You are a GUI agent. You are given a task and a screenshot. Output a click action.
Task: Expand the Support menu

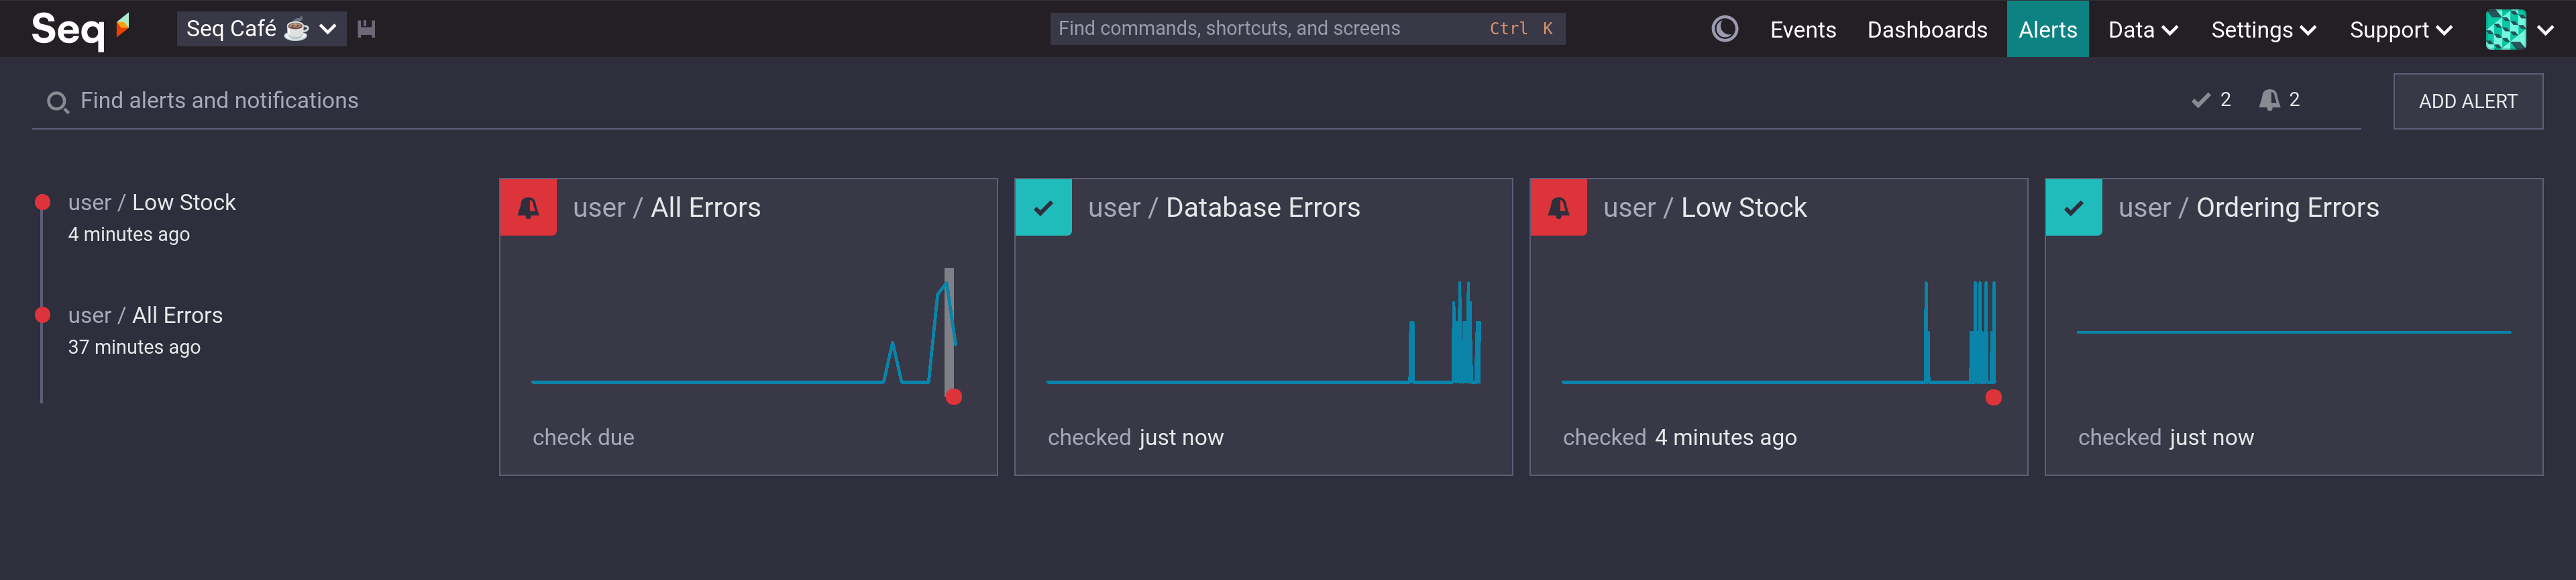pos(2400,30)
